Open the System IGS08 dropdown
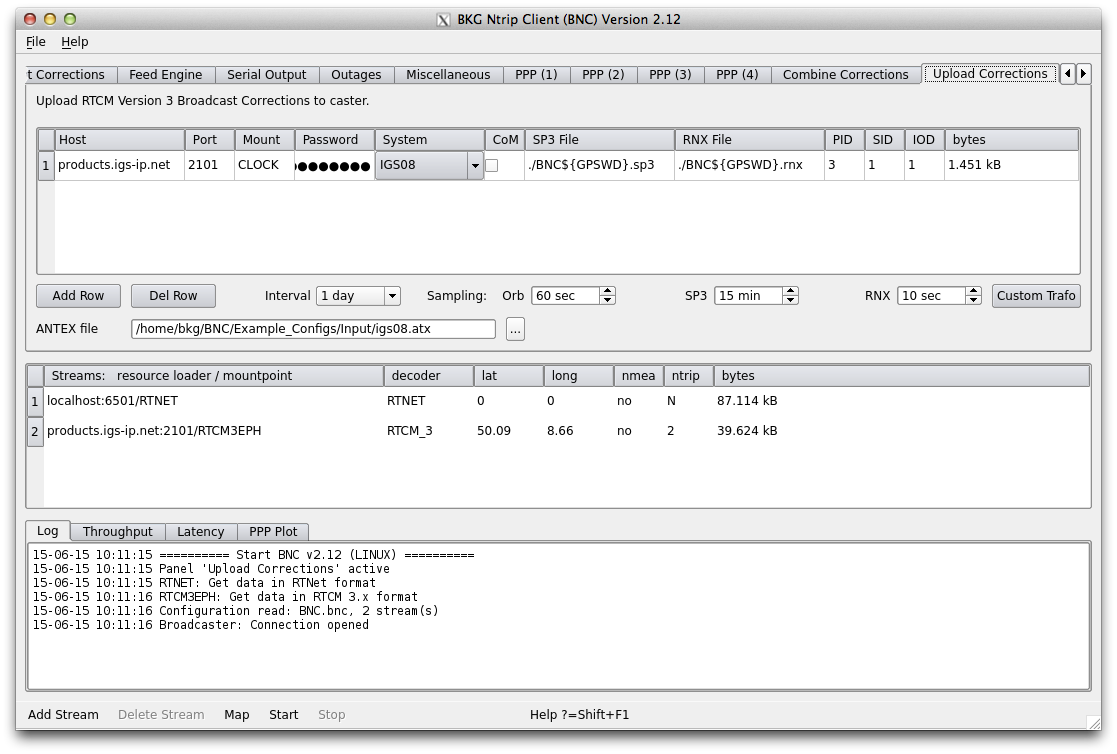 click(475, 166)
